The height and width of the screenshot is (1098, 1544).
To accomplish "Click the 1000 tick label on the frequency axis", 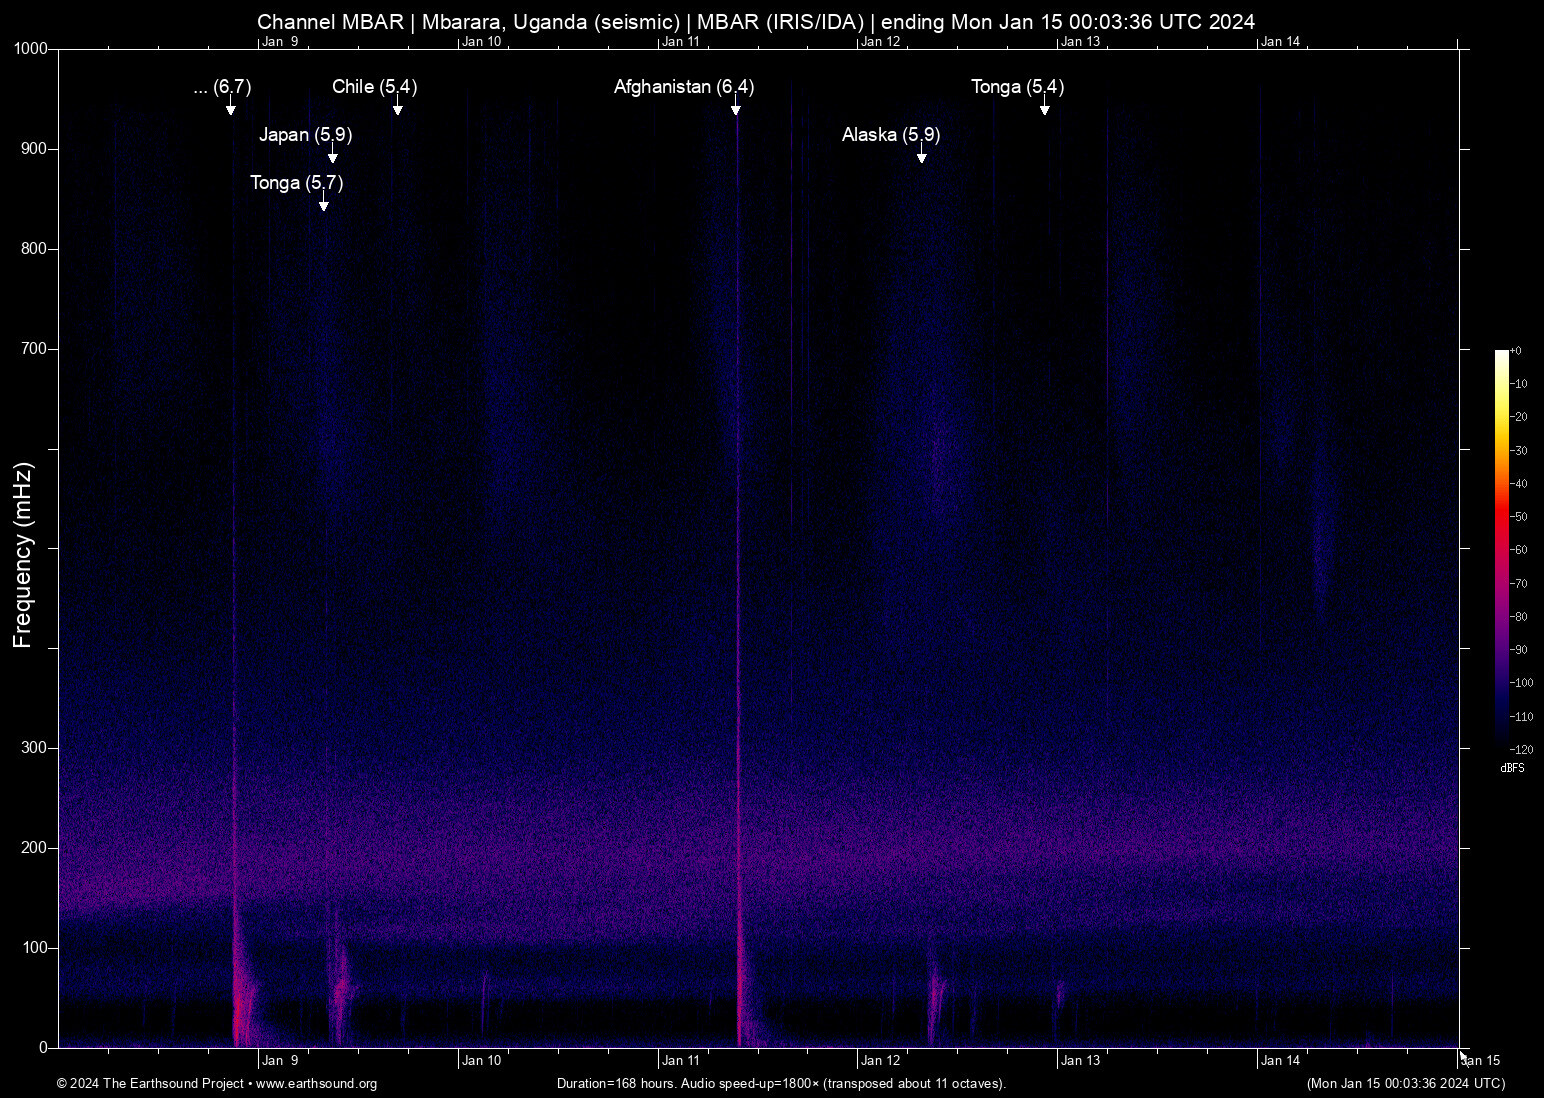I will point(31,49).
